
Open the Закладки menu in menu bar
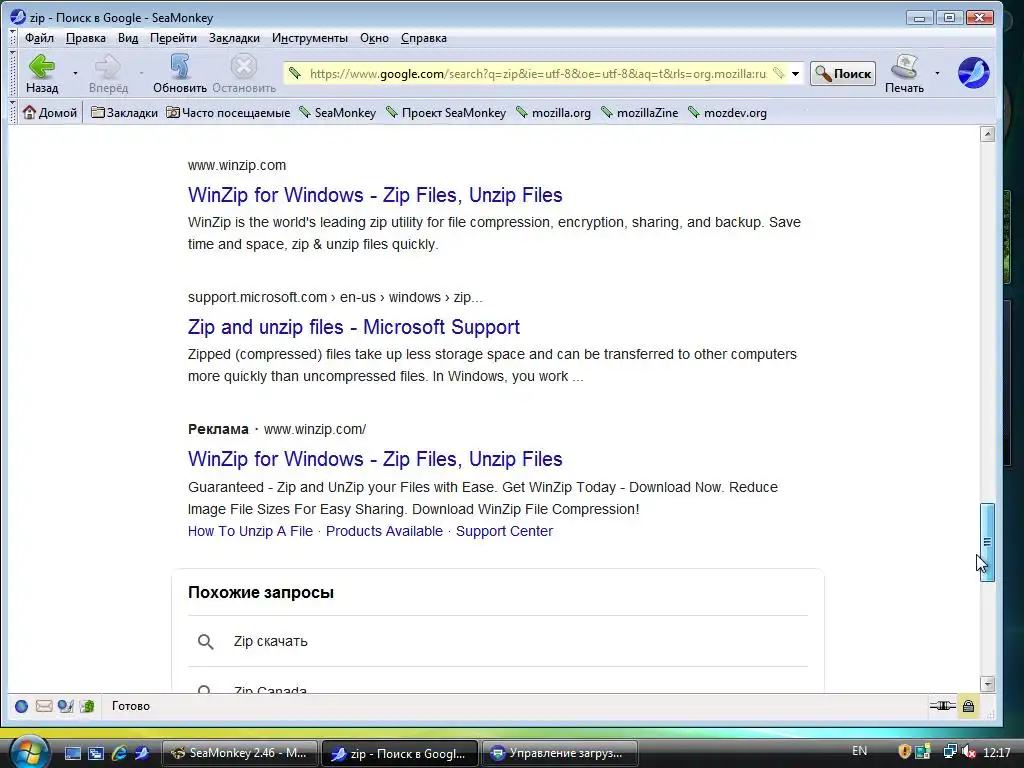point(234,38)
